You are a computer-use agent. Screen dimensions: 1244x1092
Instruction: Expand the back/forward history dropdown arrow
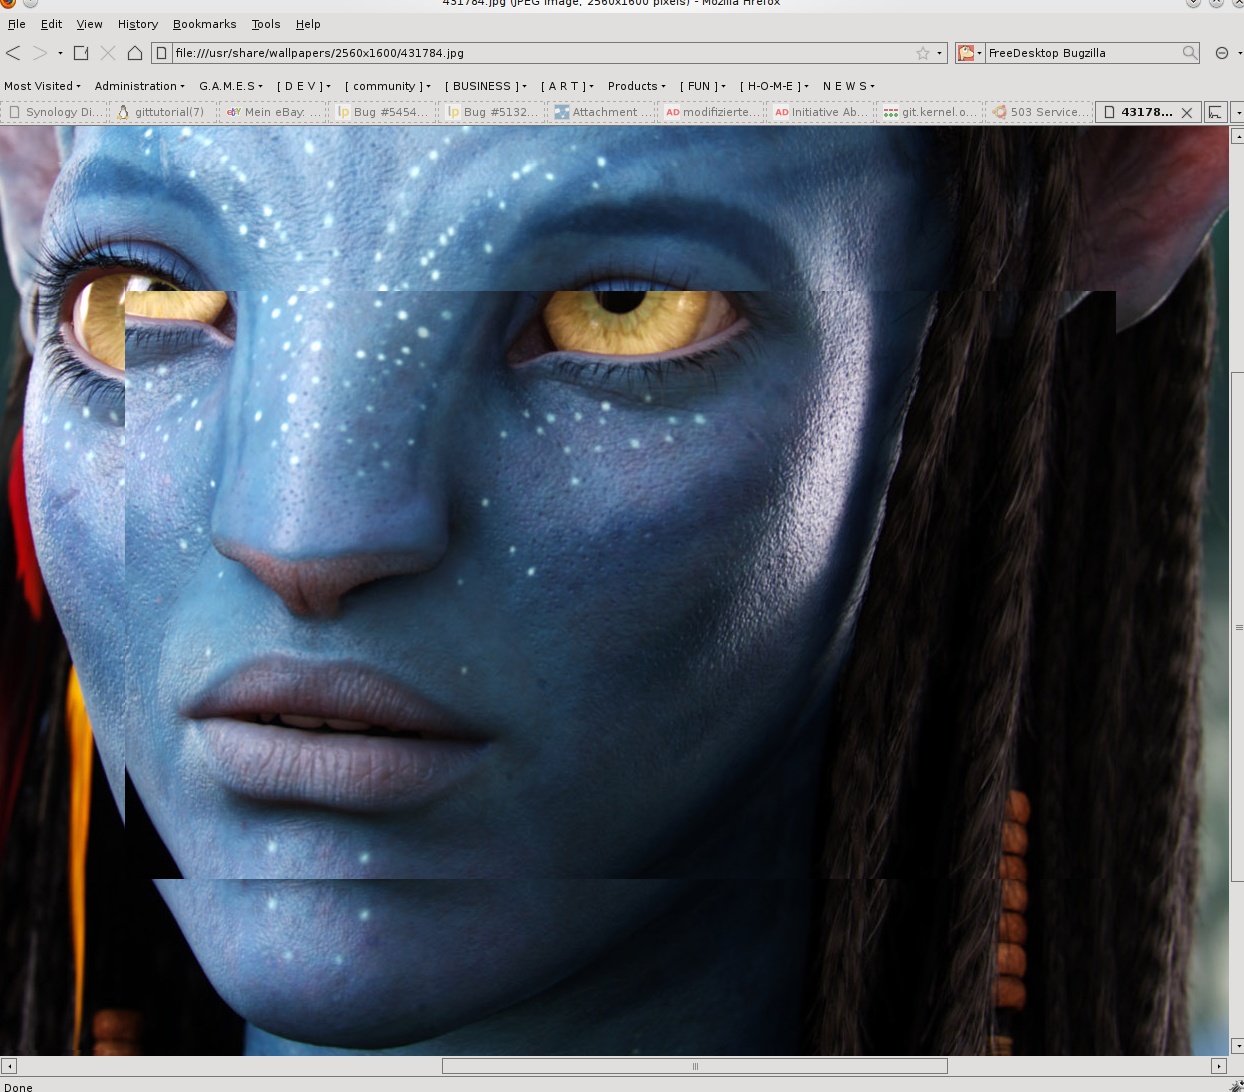[60, 53]
